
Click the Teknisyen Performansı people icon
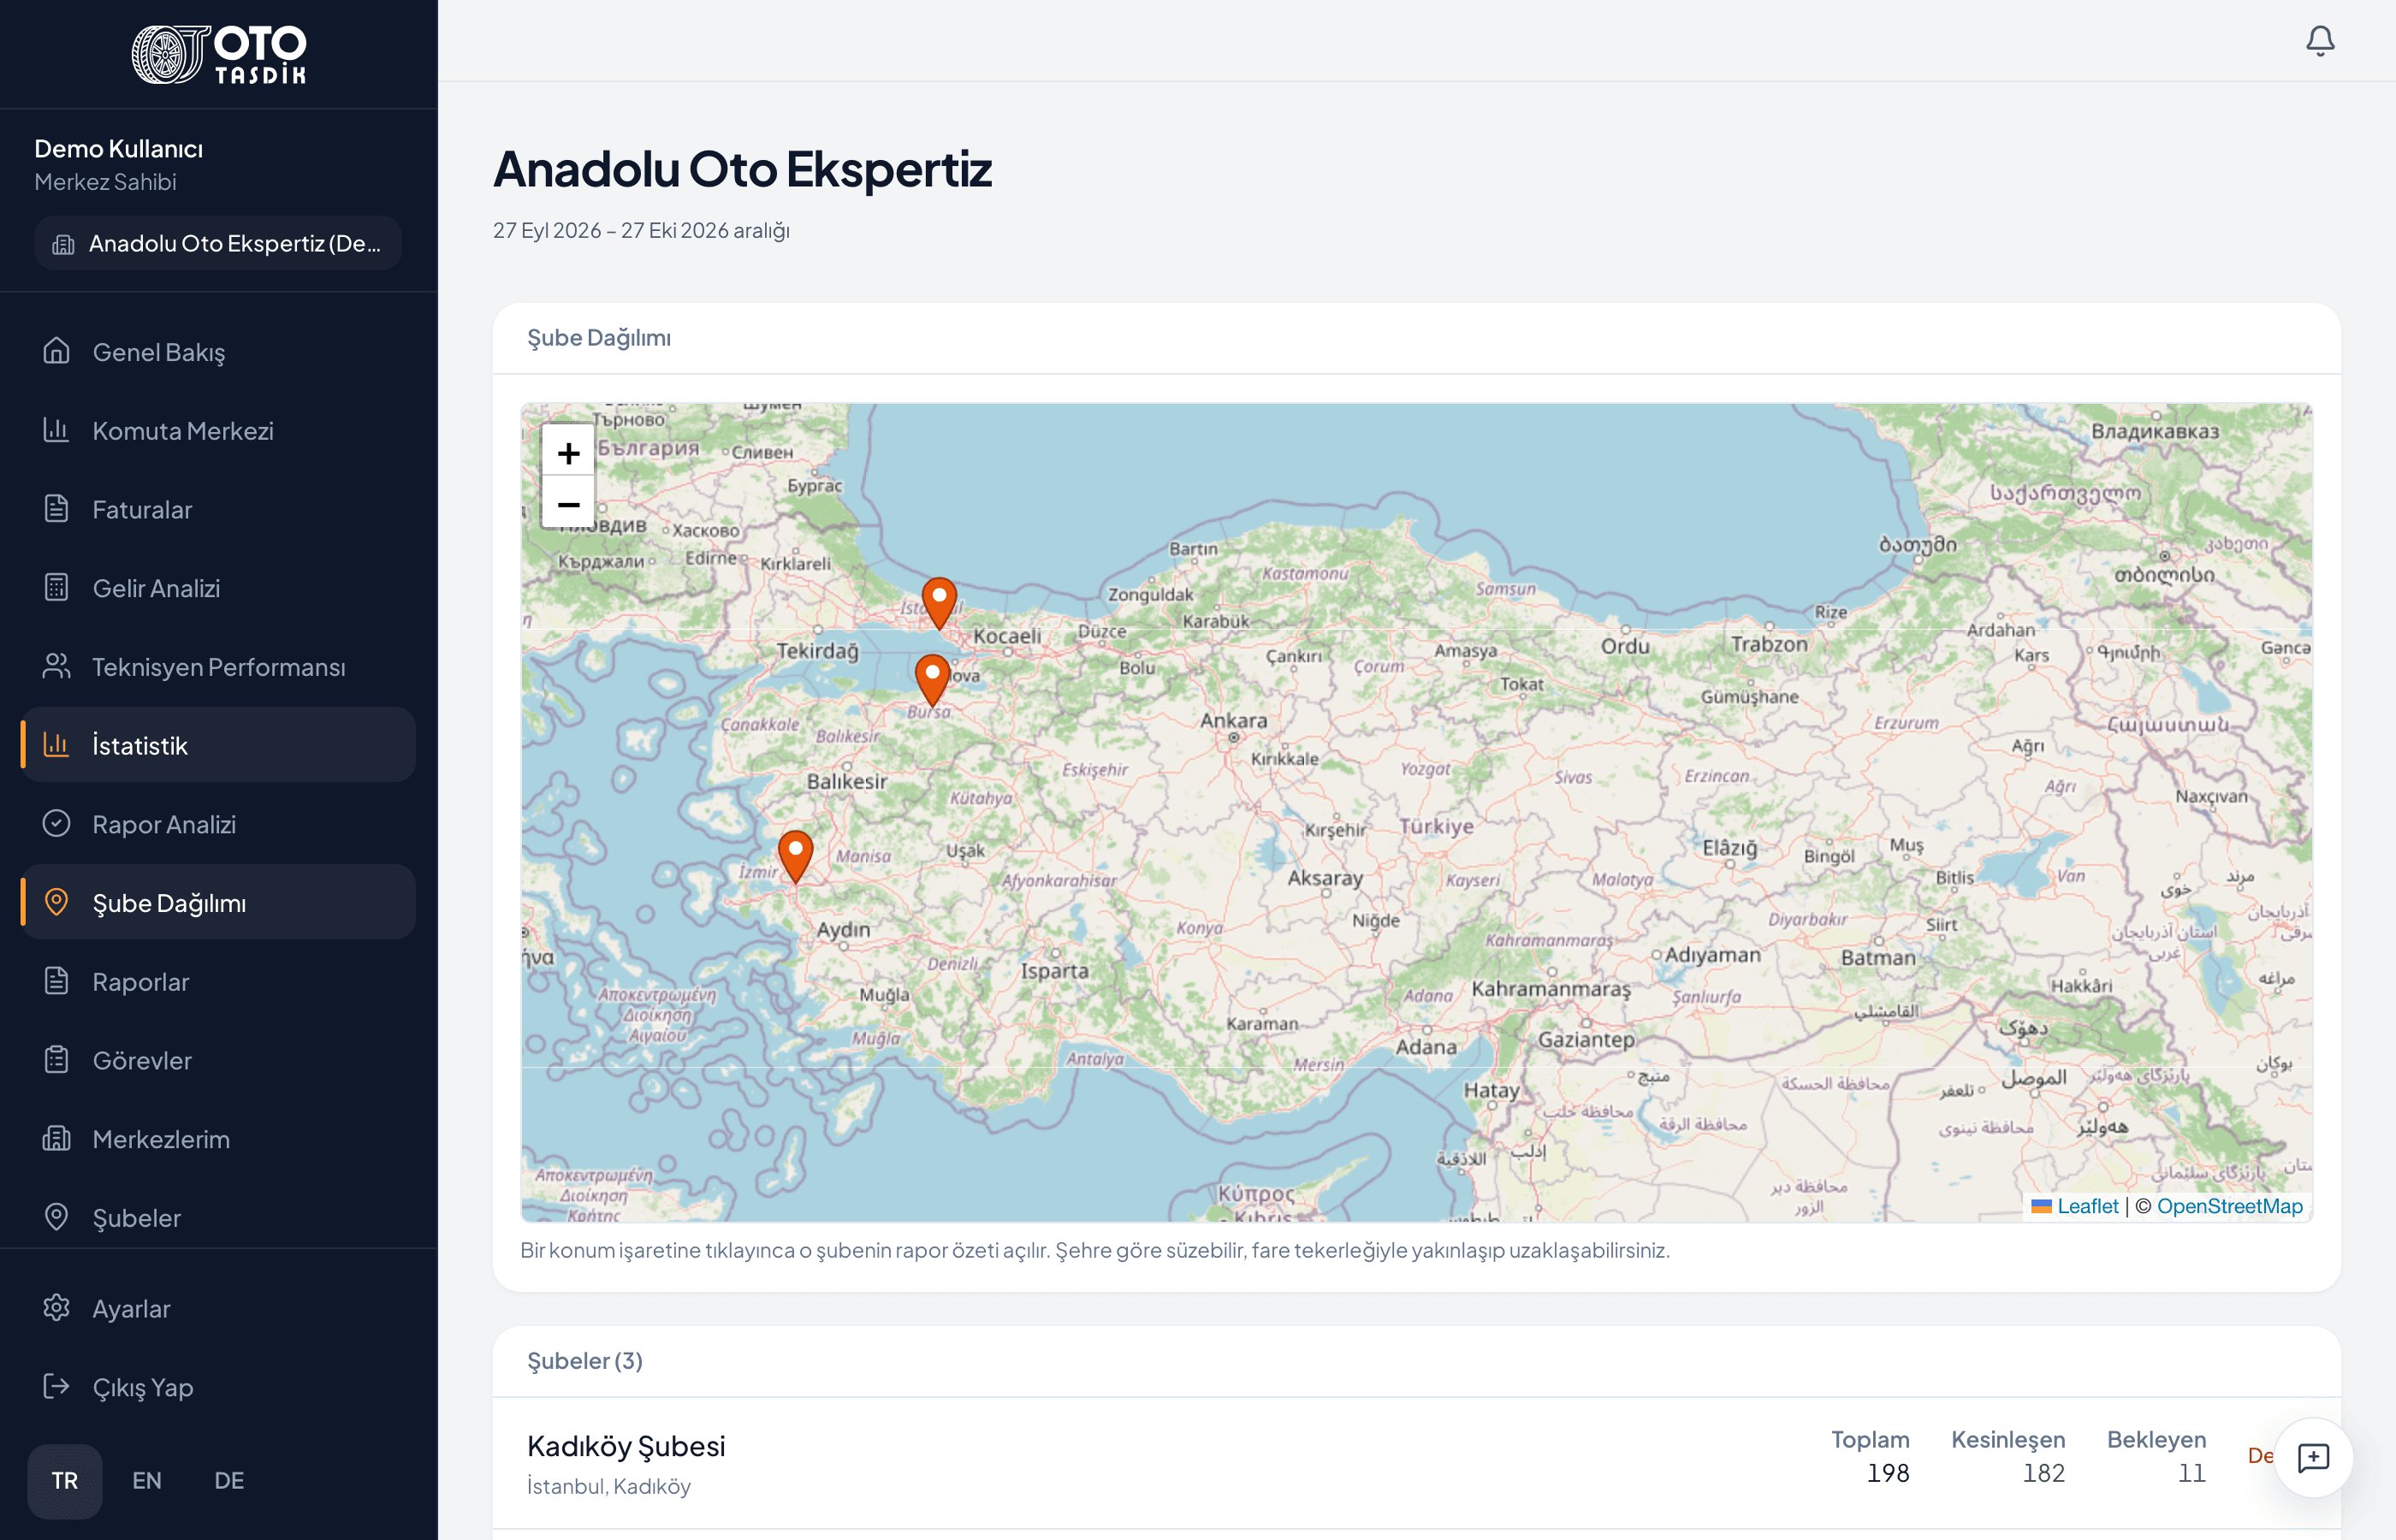pos(57,666)
